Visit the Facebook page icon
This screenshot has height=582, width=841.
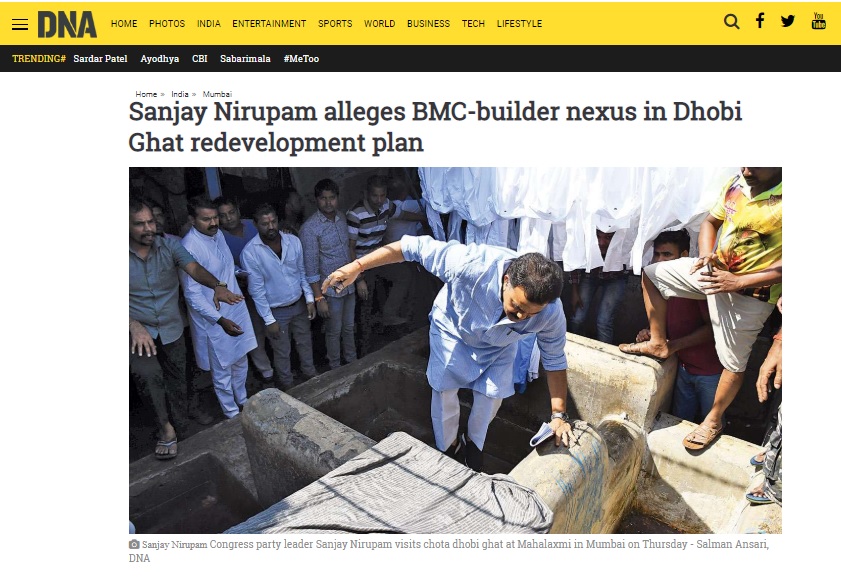pos(760,20)
